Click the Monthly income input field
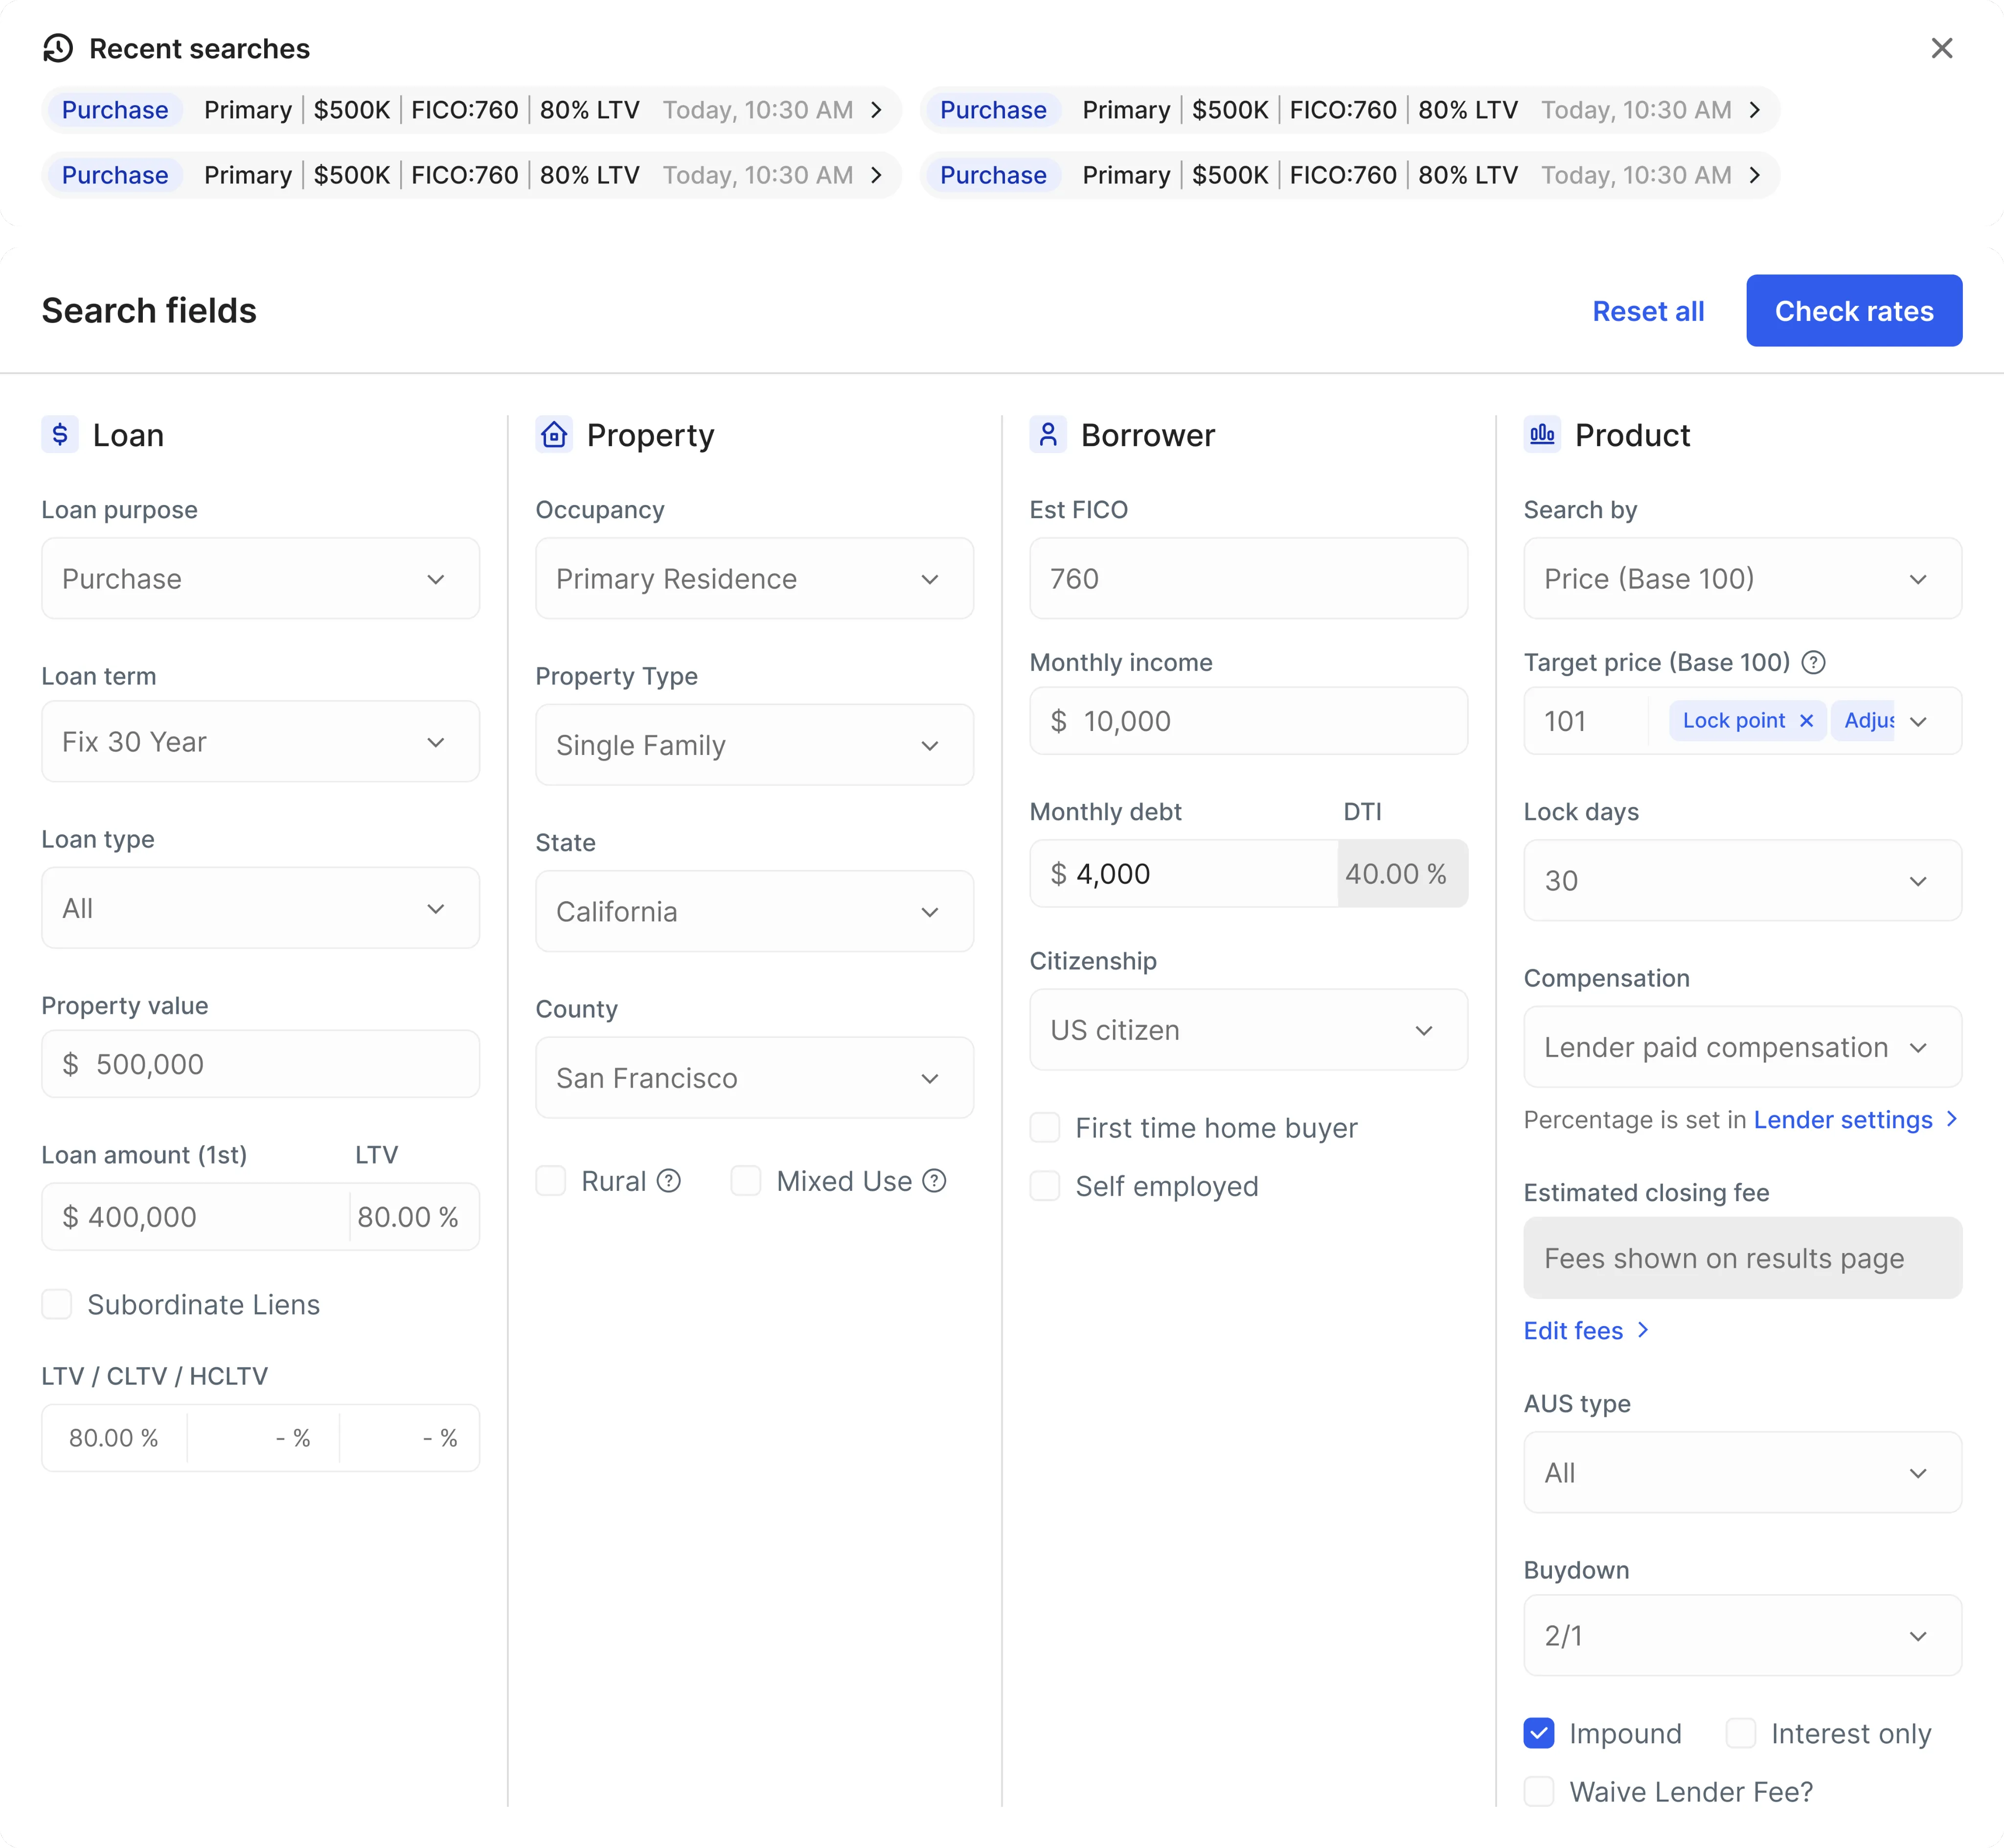Screen dimensions: 2004x1848 pyautogui.click(x=1248, y=720)
